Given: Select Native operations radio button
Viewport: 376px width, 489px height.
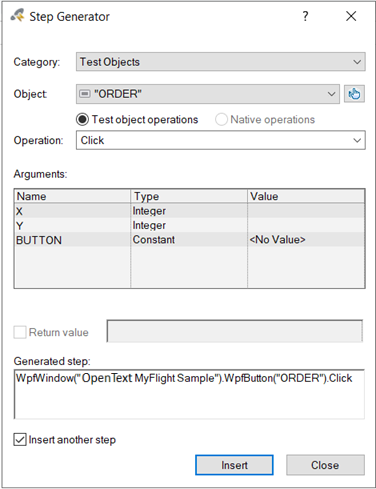Looking at the screenshot, I should pyautogui.click(x=221, y=119).
